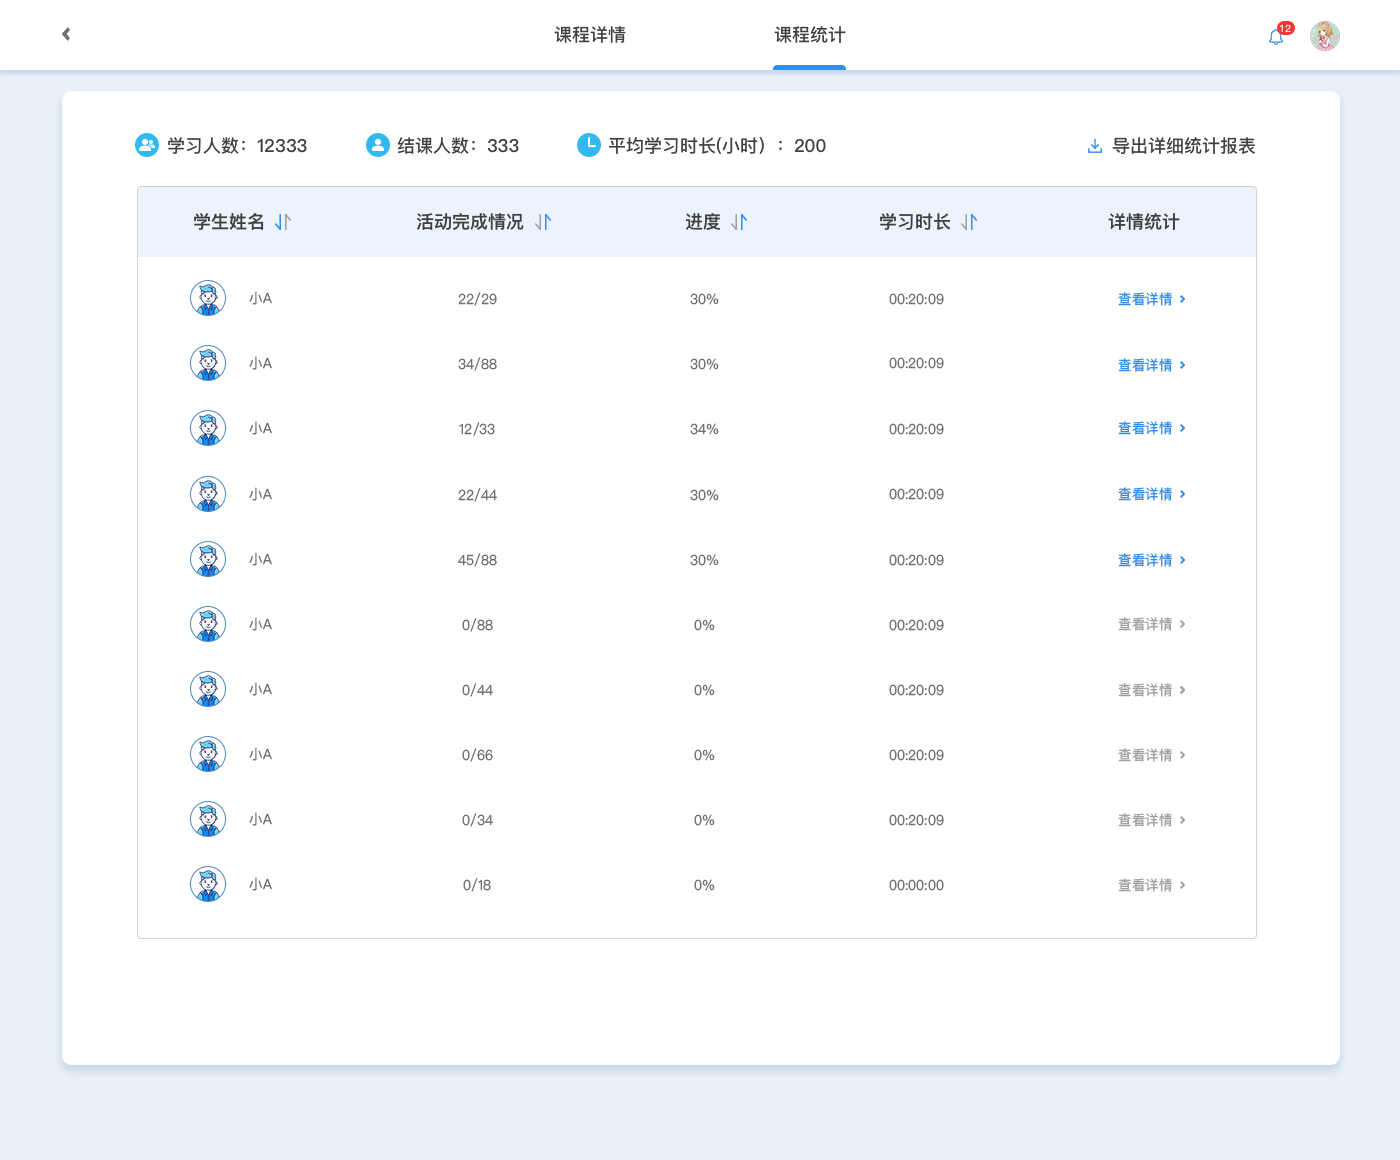Viewport: 1400px width, 1160px height.
Task: Go back using the left arrow icon
Action: [x=66, y=34]
